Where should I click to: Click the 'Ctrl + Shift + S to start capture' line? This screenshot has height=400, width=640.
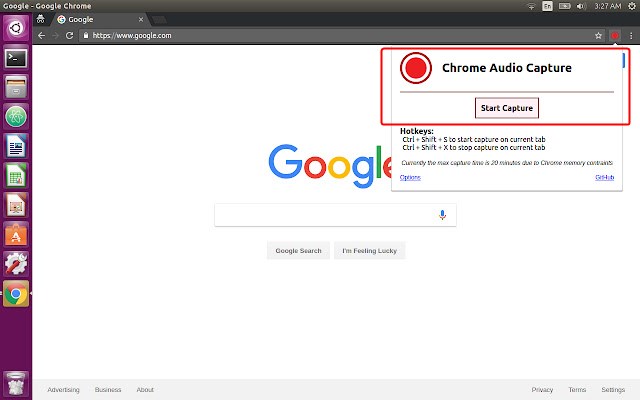473,140
